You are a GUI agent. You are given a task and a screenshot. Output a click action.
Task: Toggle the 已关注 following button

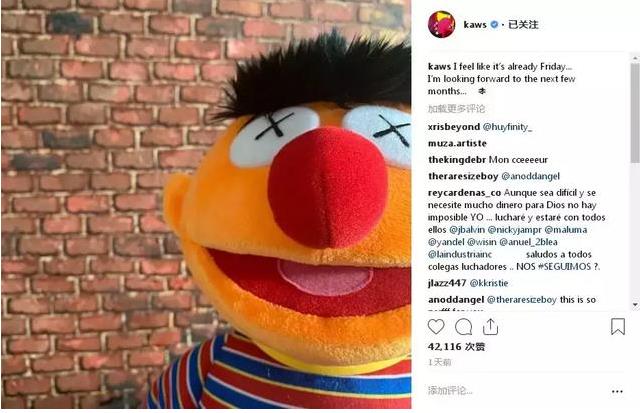(x=523, y=24)
